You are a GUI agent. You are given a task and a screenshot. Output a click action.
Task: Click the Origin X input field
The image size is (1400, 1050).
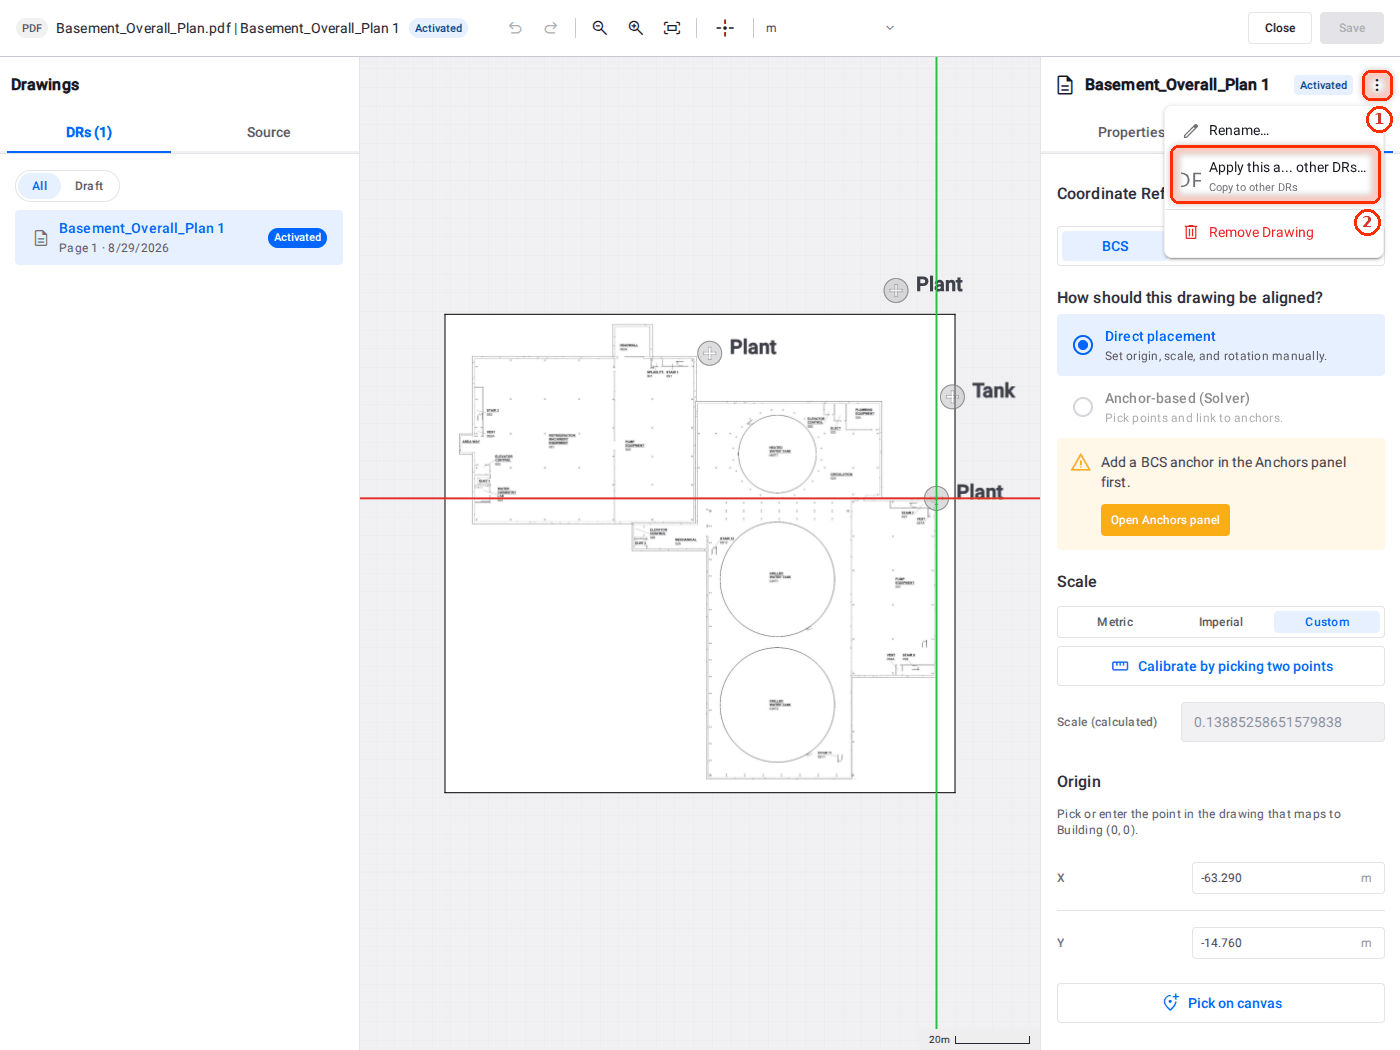(x=1288, y=878)
